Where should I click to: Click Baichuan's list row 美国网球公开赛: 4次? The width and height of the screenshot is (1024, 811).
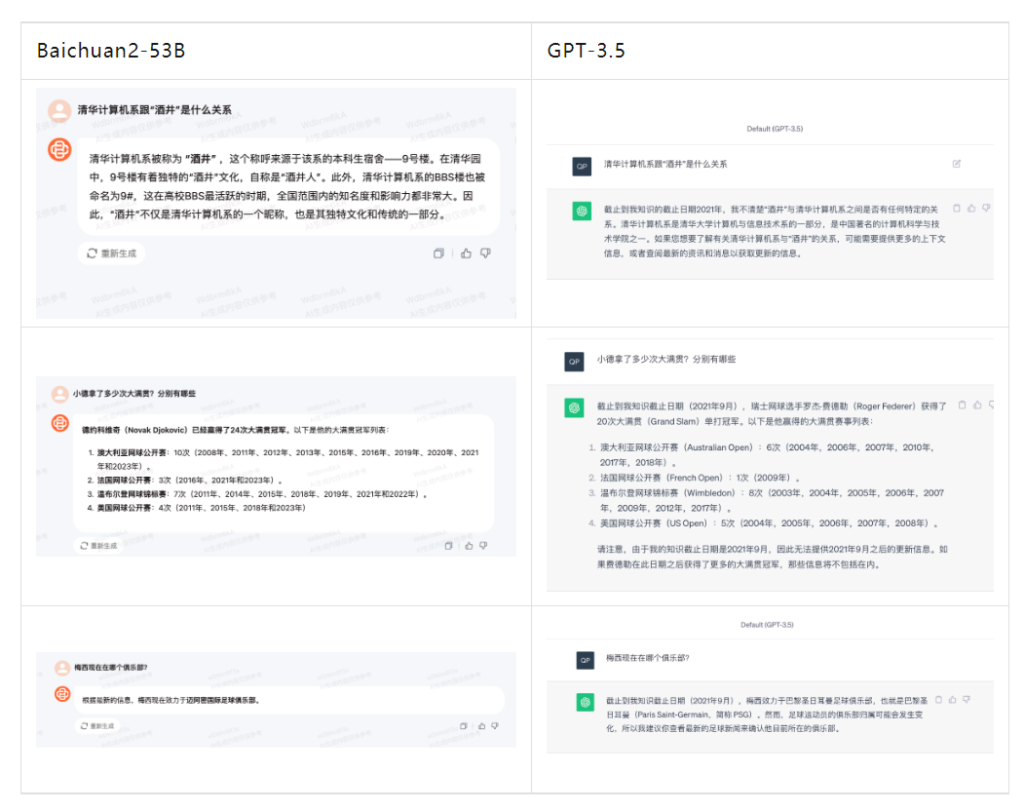(x=197, y=508)
